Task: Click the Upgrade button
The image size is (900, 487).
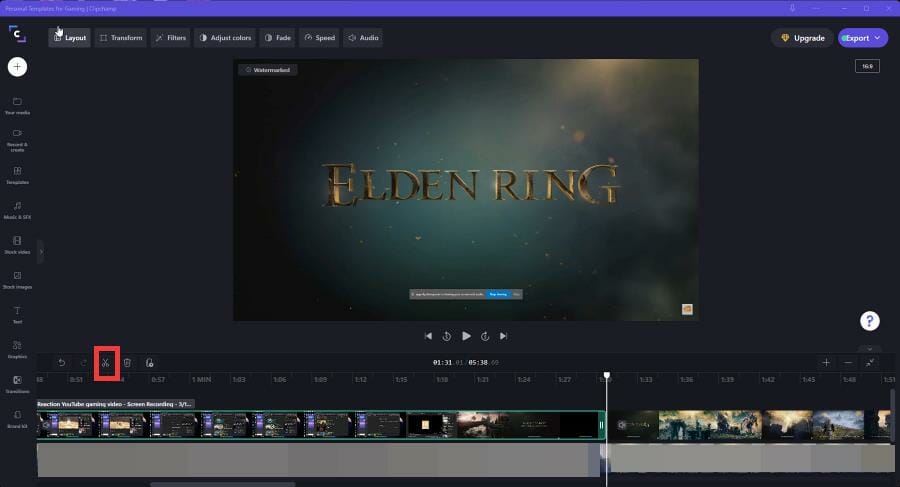Action: pos(802,38)
